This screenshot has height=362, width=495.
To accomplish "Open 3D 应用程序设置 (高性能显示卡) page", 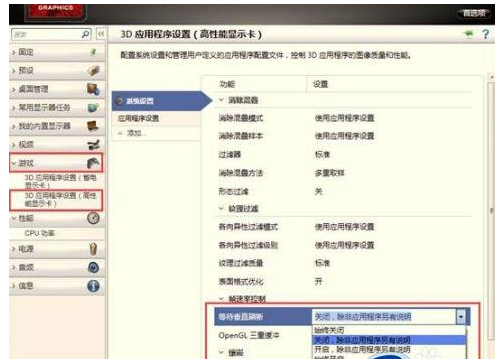I will [x=60, y=199].
